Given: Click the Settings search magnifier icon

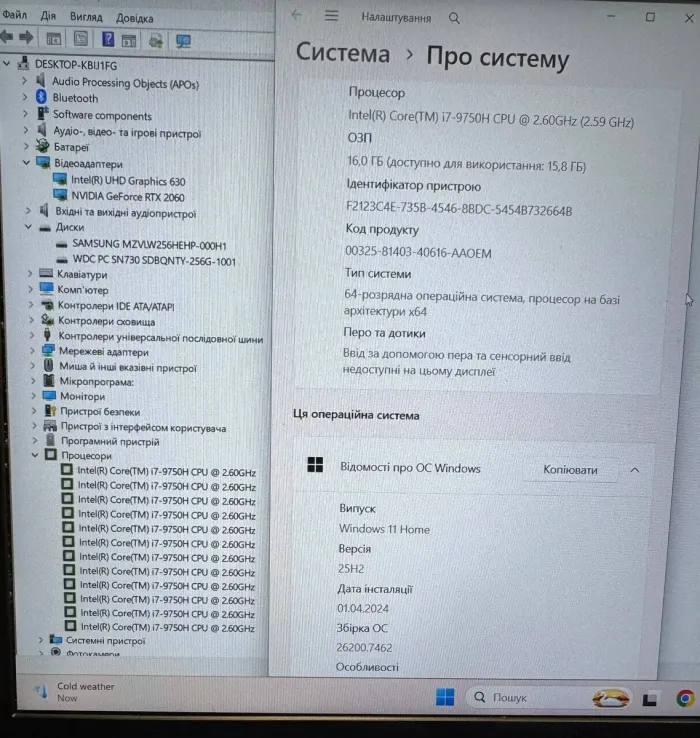Looking at the screenshot, I should pyautogui.click(x=454, y=18).
